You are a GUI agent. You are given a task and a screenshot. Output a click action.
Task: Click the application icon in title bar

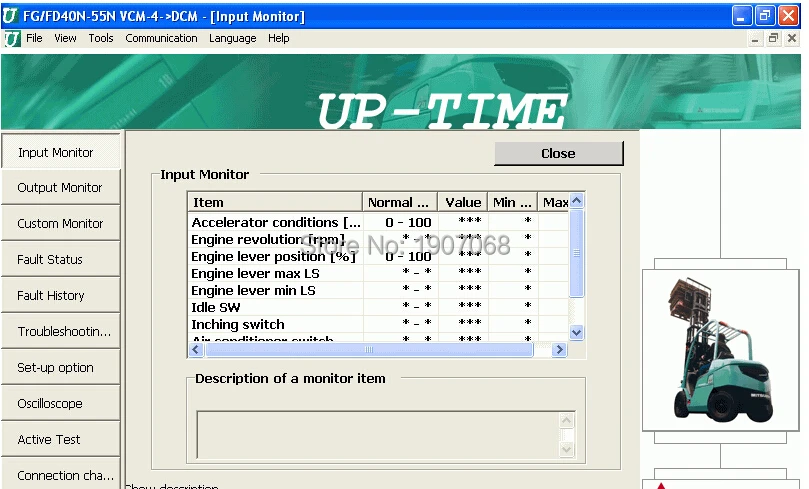pyautogui.click(x=10, y=16)
